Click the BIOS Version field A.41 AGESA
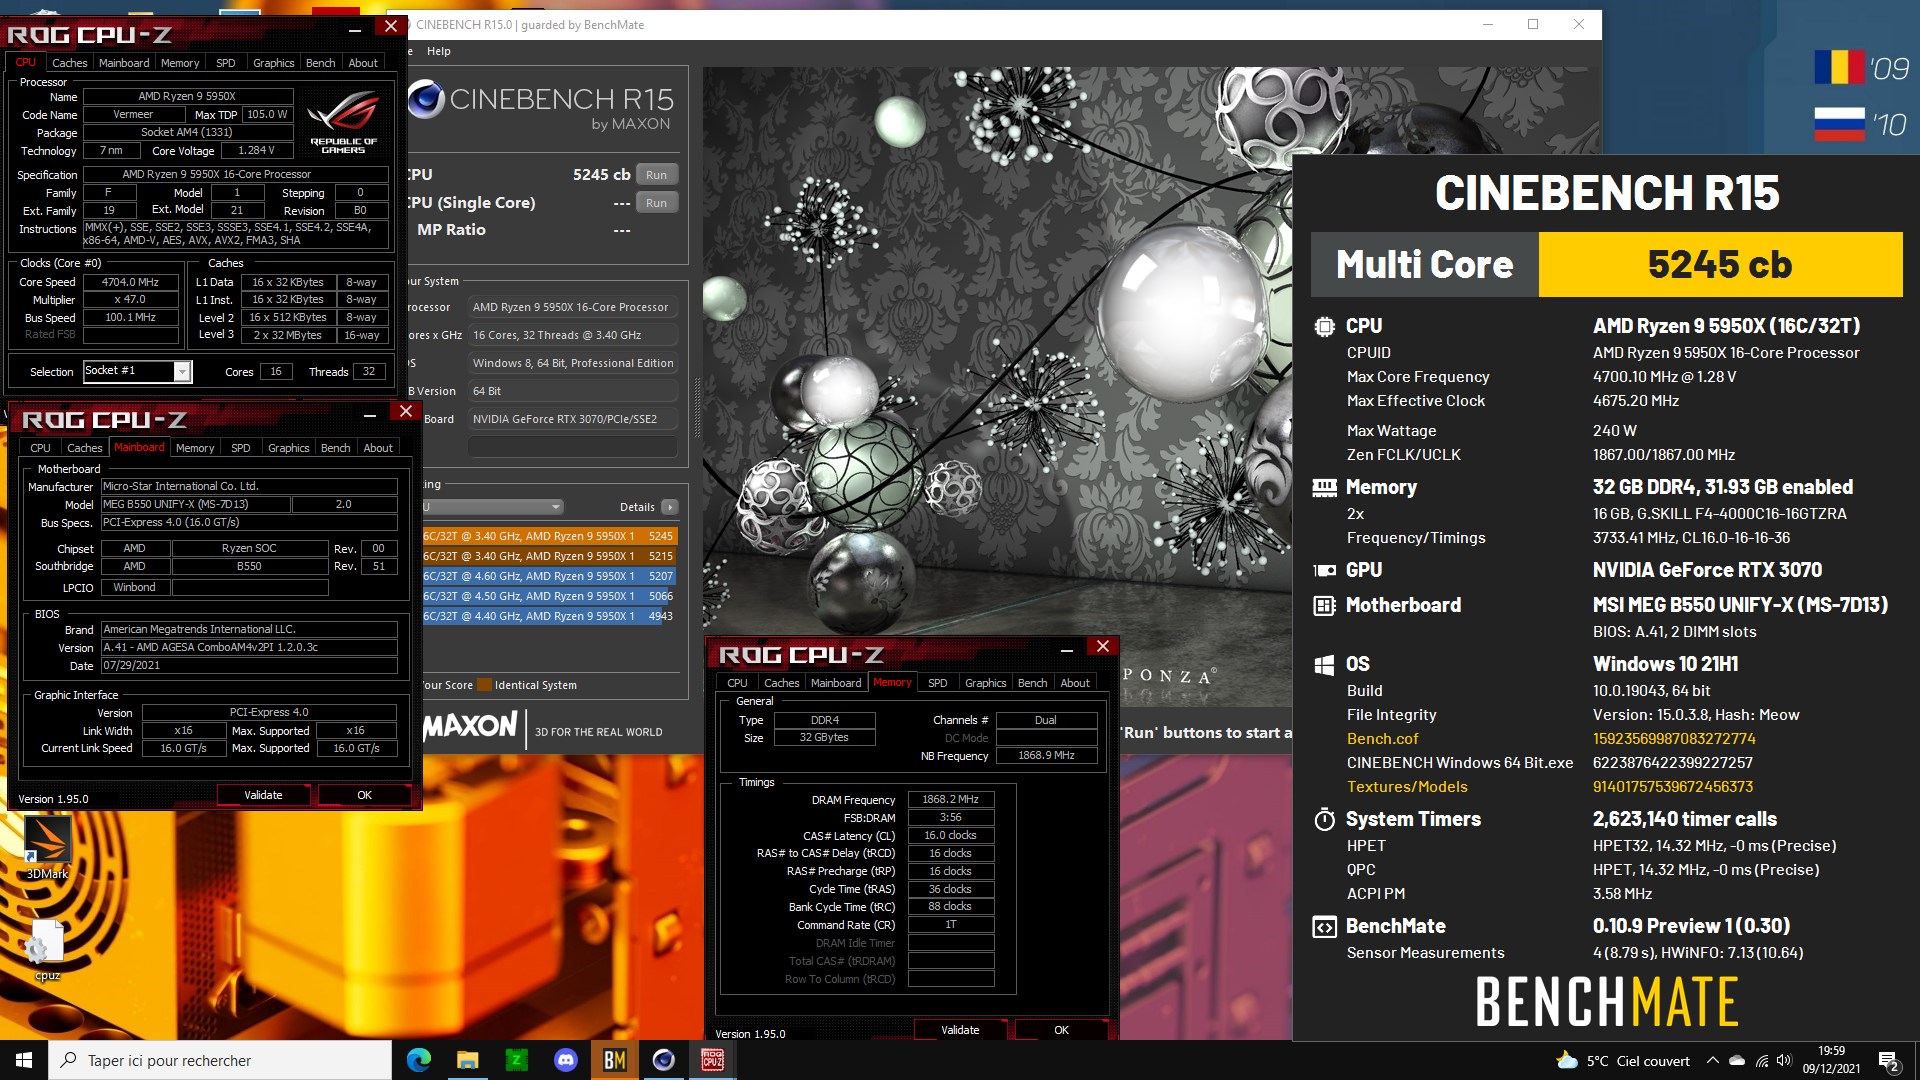 (x=249, y=648)
